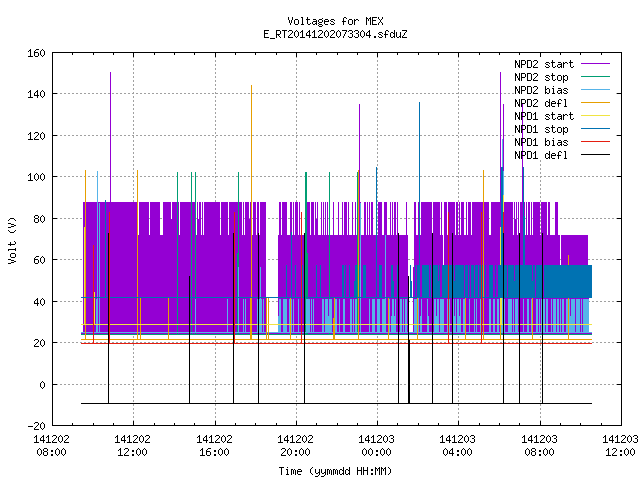Click the NPD1 stop legend label
The height and width of the screenshot is (480, 640).
[541, 129]
